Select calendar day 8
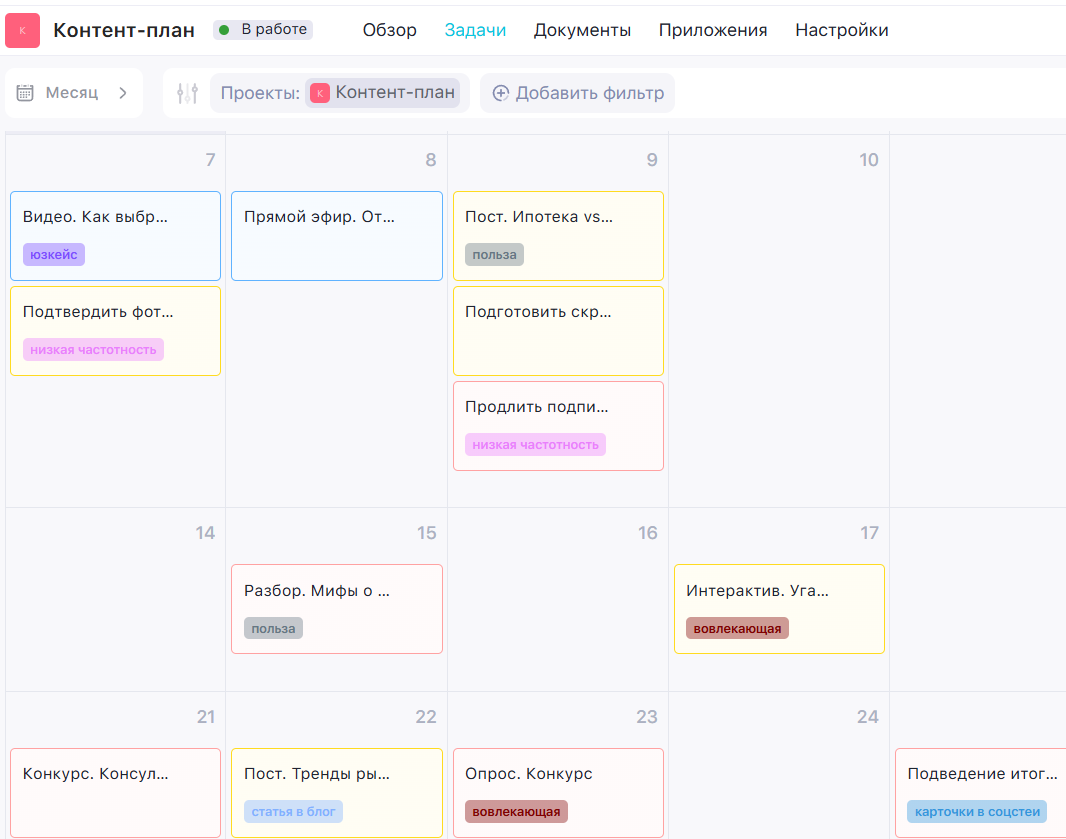This screenshot has height=839, width=1066. [430, 160]
